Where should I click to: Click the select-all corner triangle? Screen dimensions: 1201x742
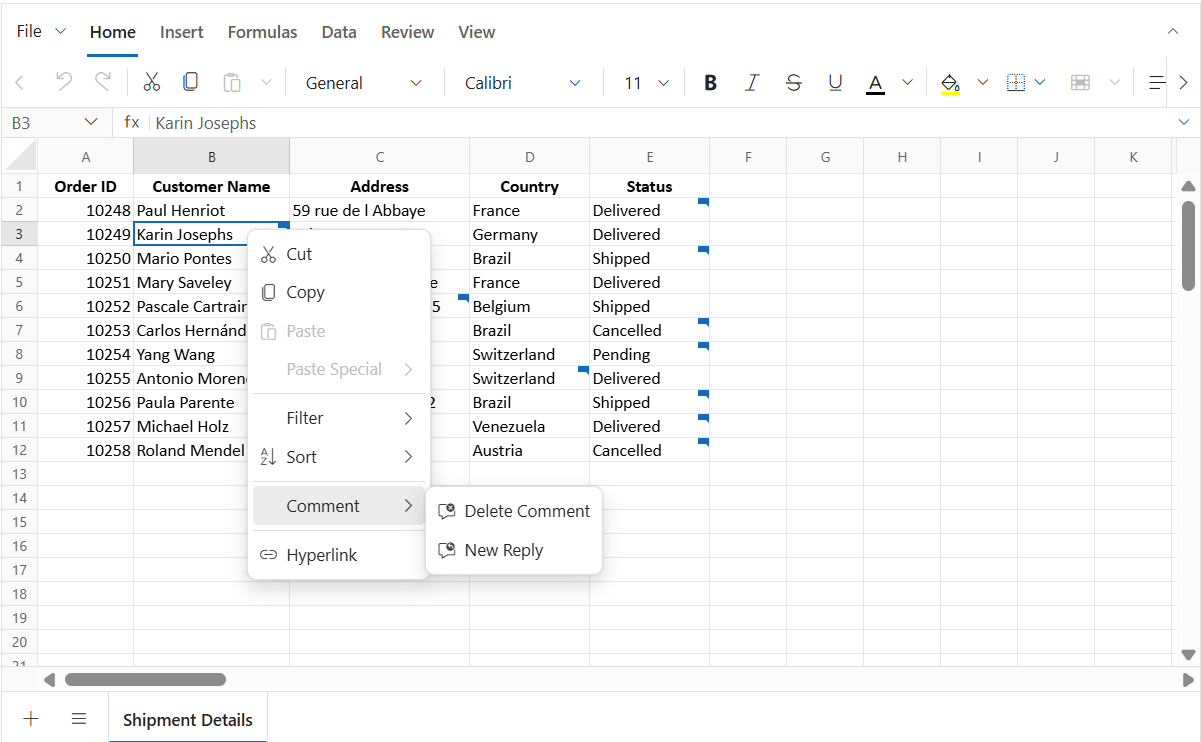tap(20, 156)
